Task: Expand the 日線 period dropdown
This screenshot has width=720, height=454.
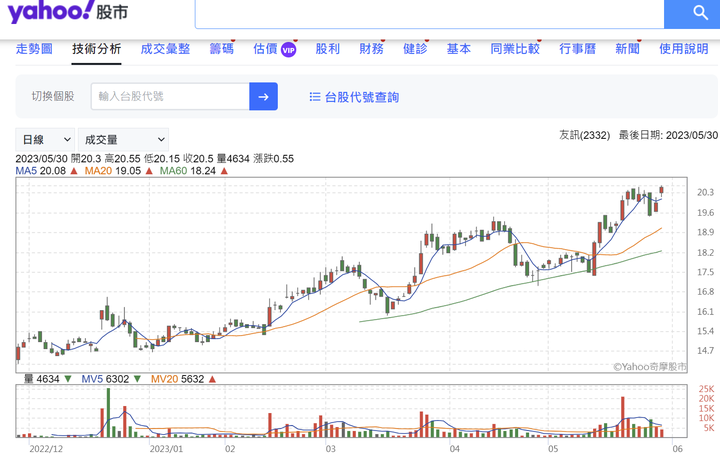Action: (45, 140)
